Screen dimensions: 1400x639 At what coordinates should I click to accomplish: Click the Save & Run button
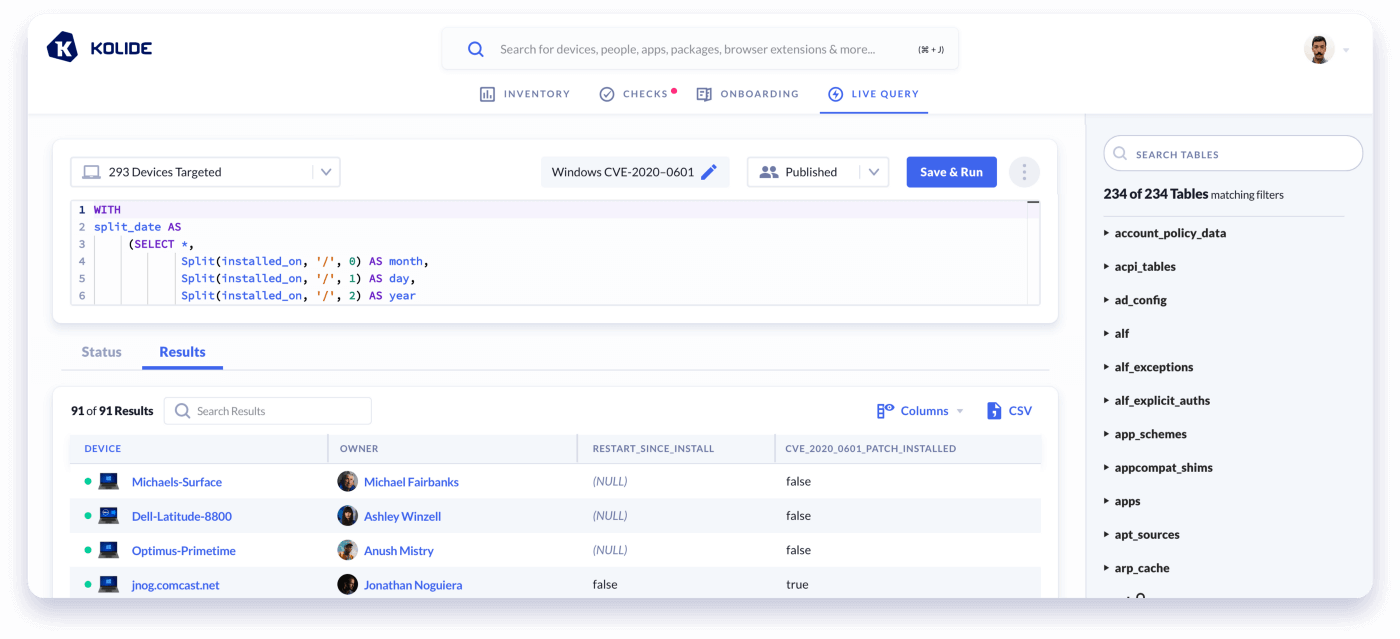point(951,171)
